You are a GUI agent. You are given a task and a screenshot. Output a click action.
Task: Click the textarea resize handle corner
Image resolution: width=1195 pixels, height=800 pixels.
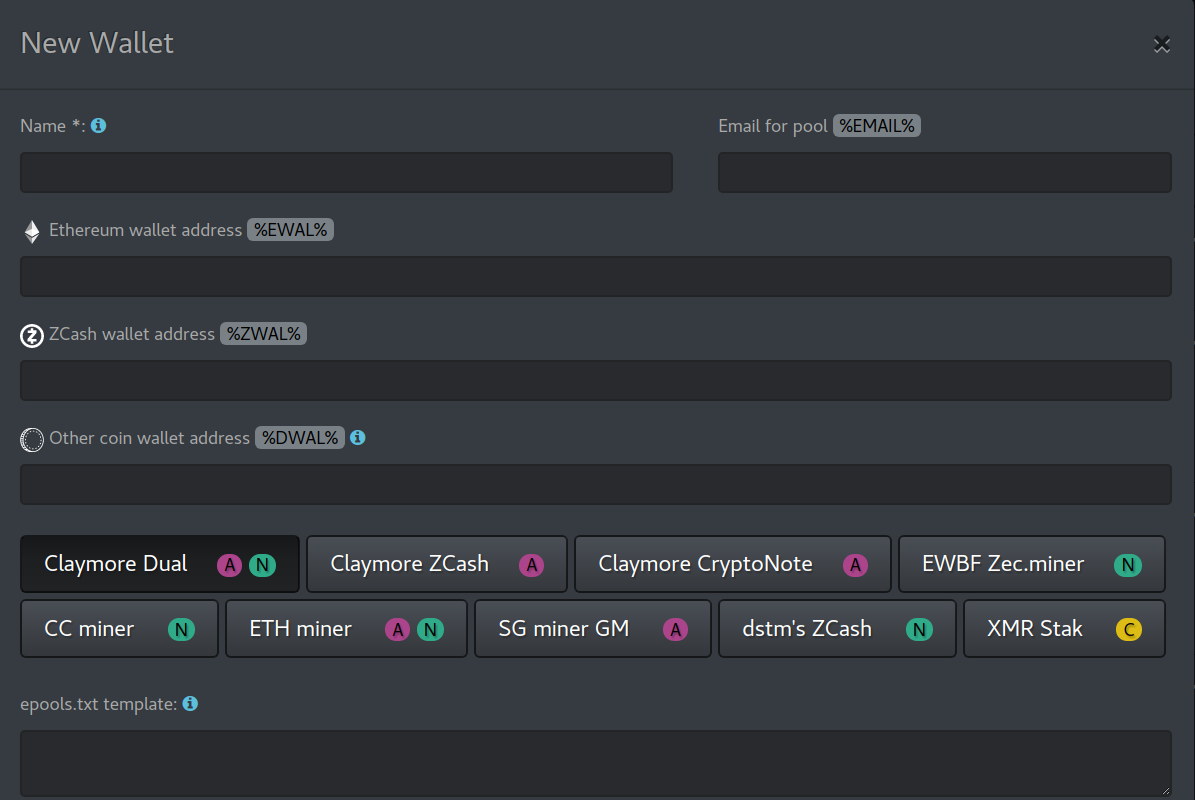pyautogui.click(x=1165, y=791)
